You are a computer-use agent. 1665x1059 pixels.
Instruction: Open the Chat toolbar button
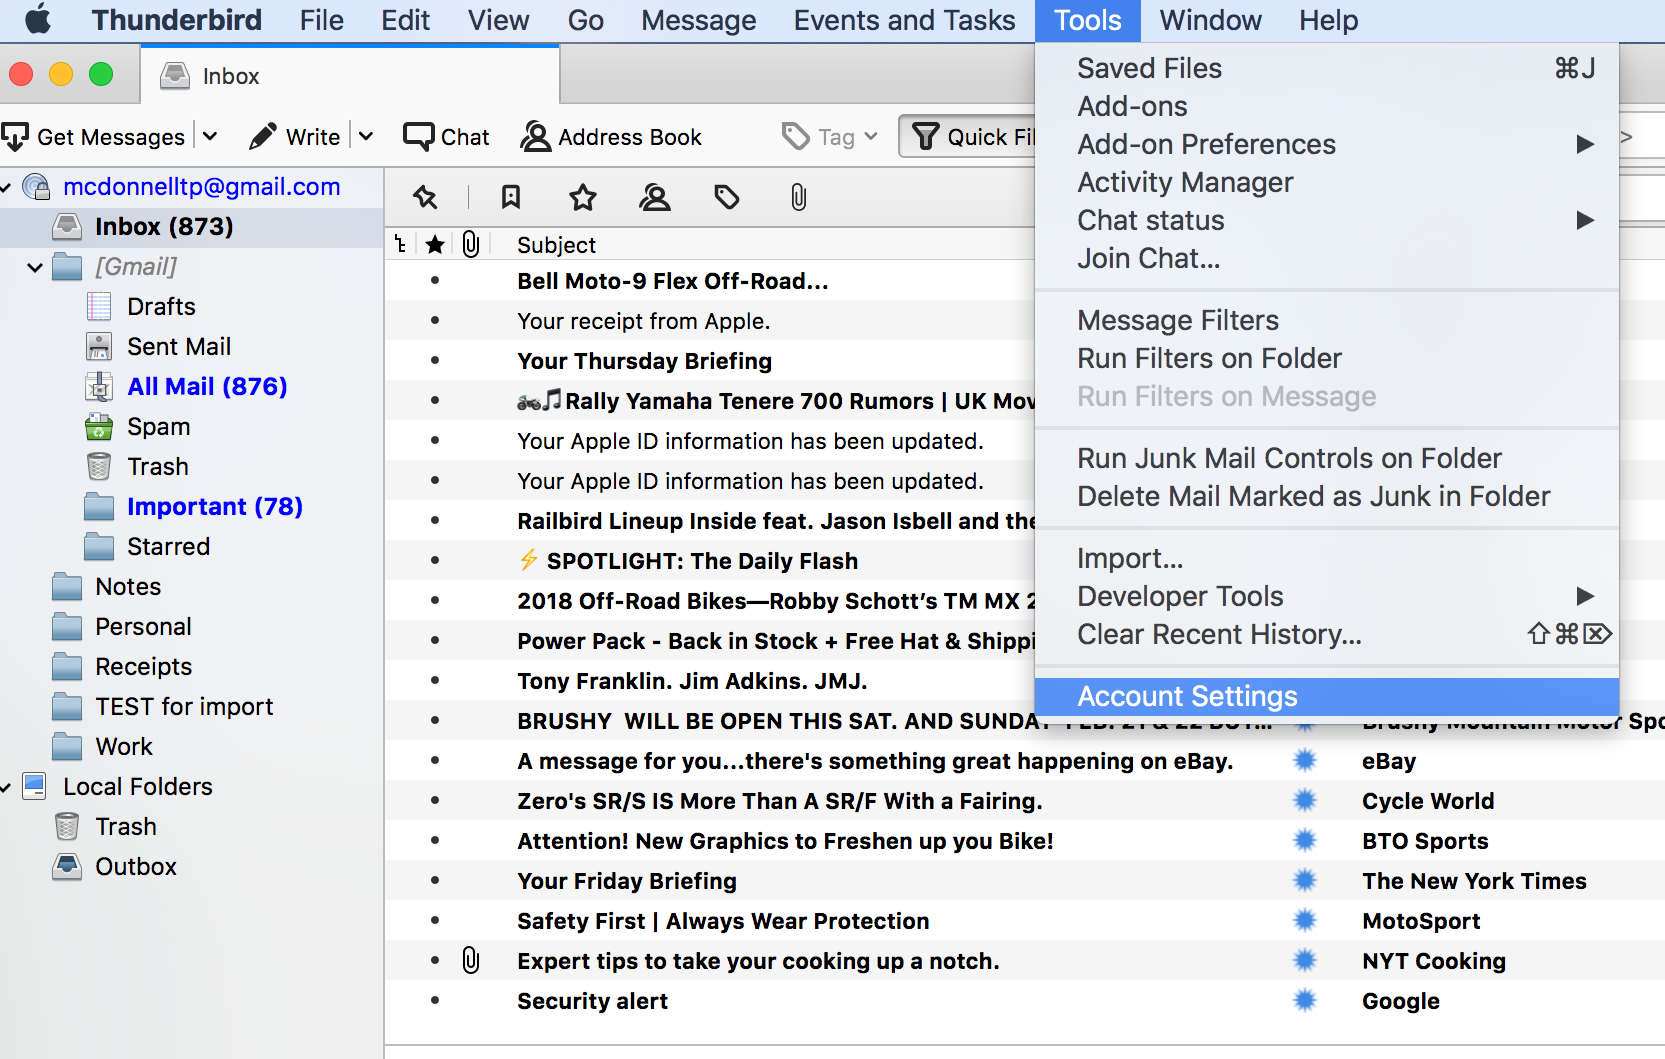tap(446, 137)
